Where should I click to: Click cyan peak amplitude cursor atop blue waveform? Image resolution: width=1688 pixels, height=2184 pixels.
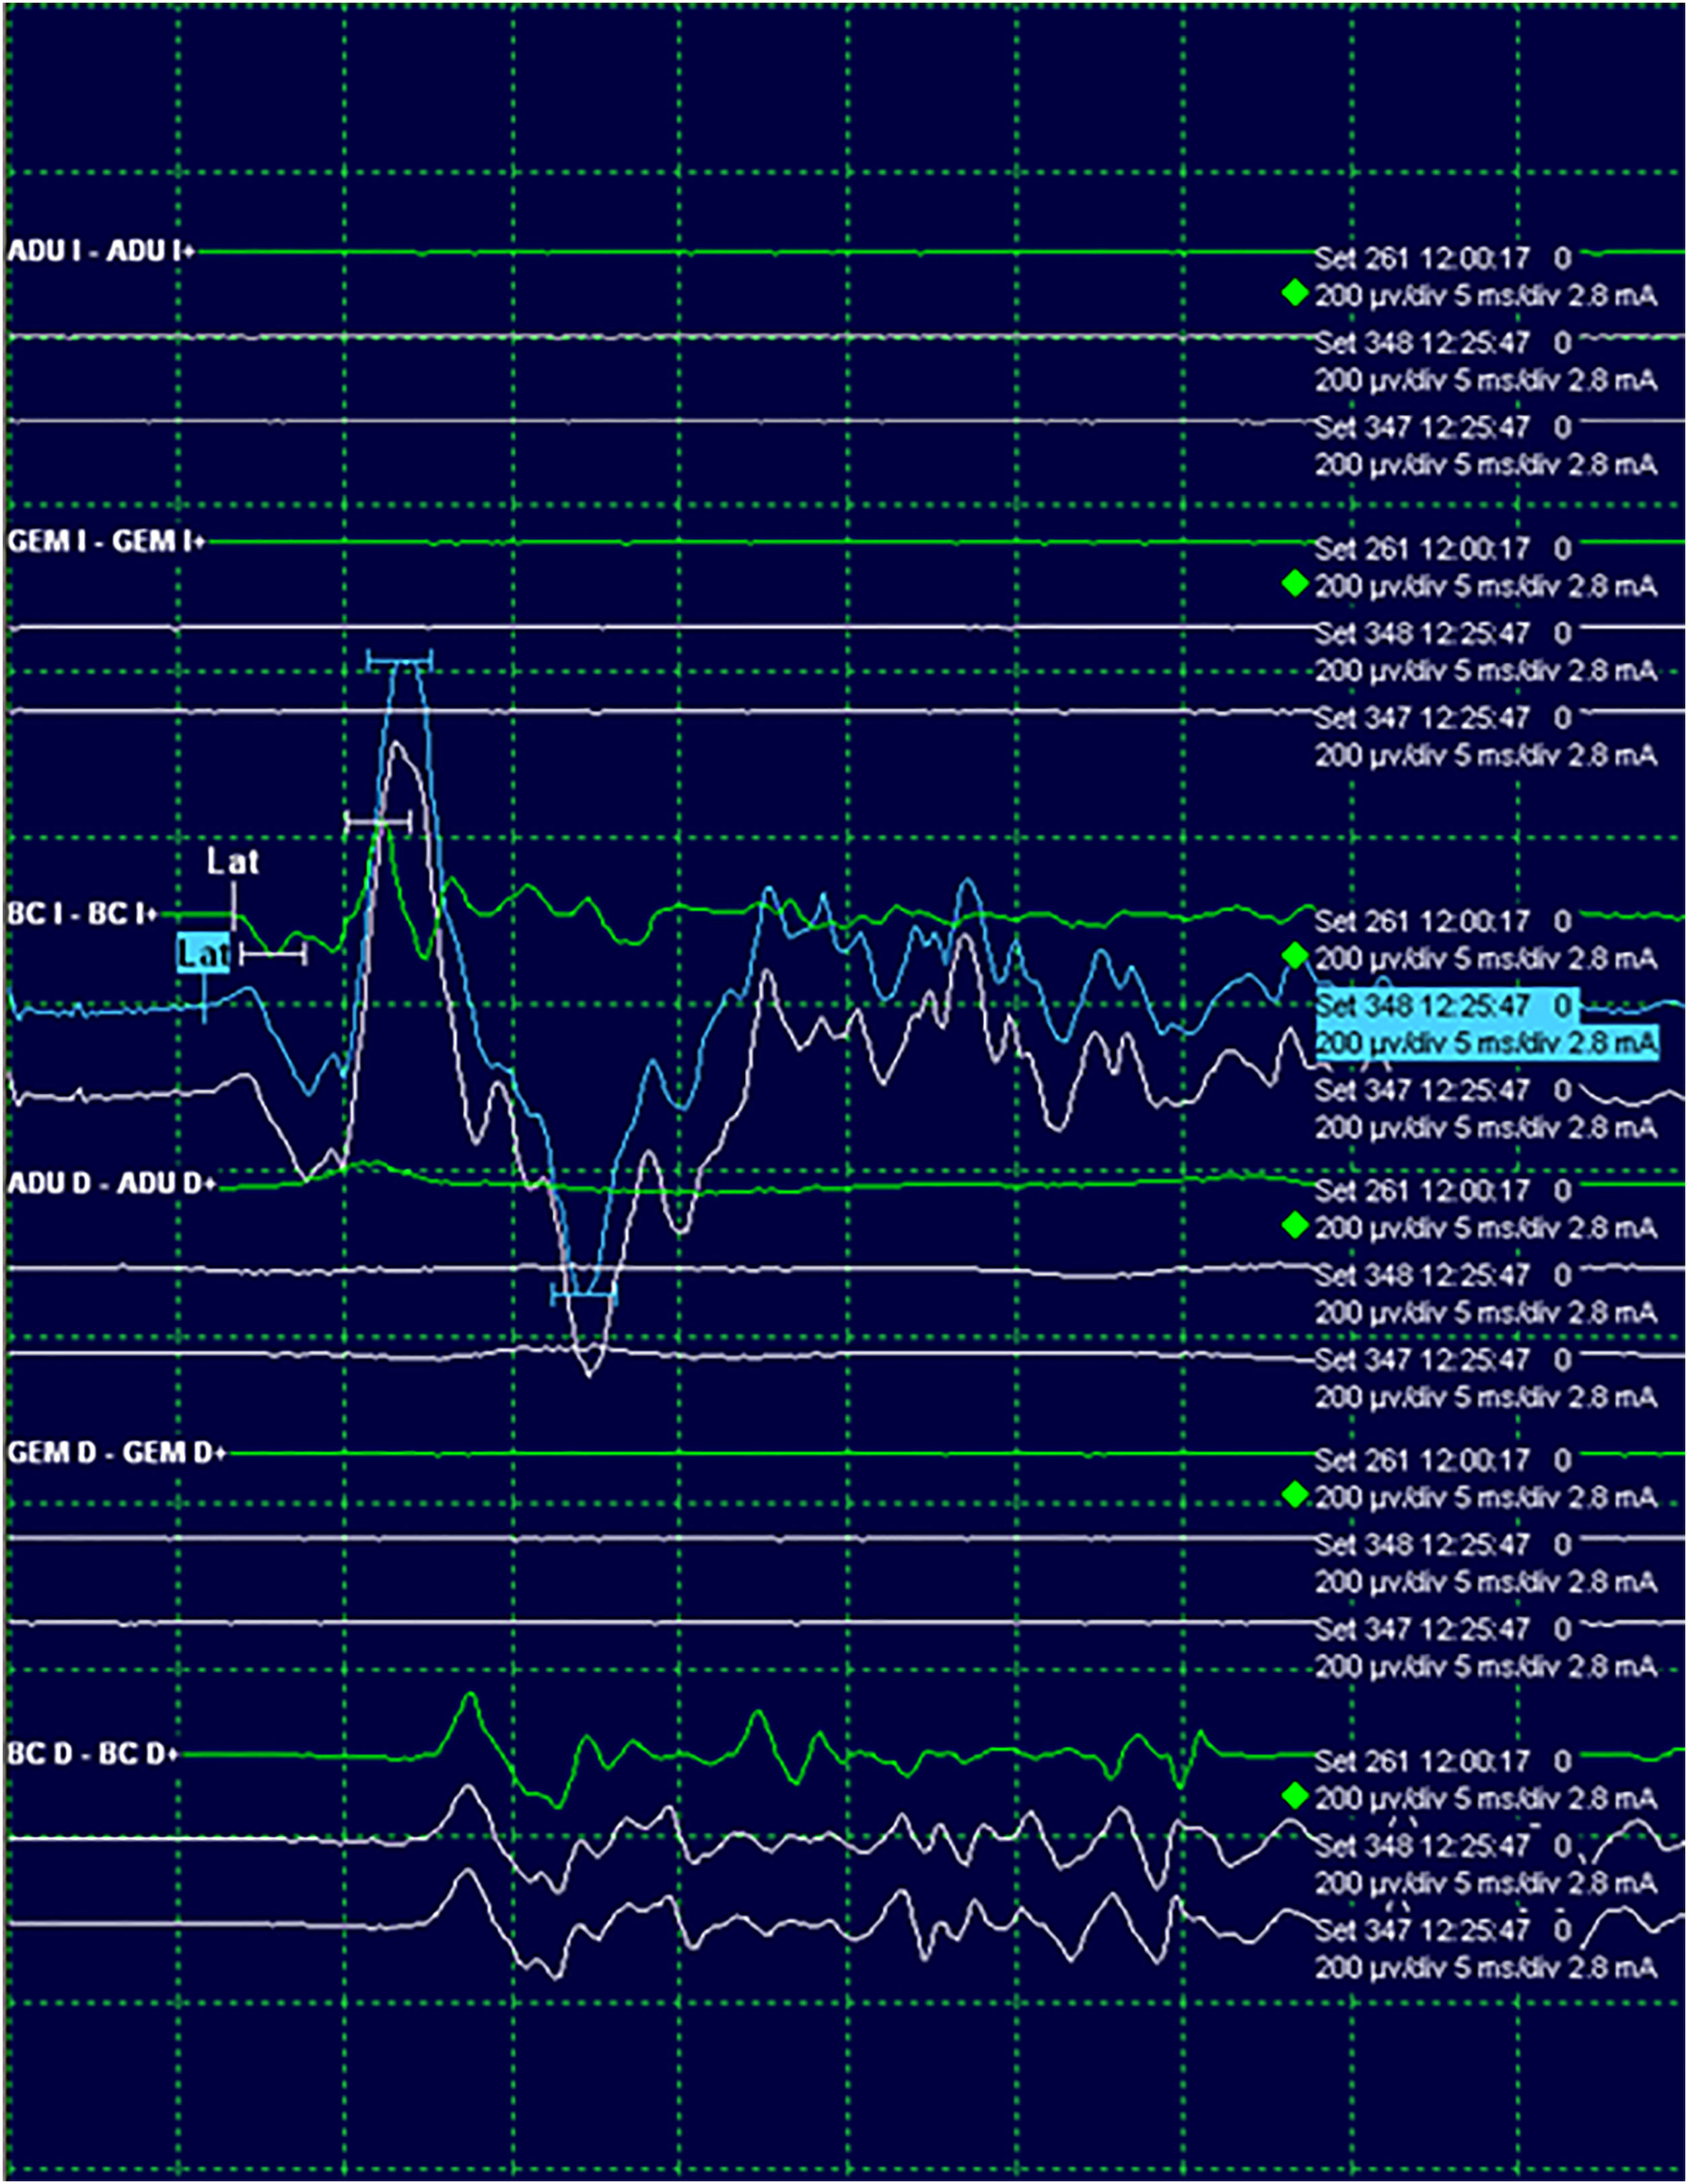(x=399, y=660)
